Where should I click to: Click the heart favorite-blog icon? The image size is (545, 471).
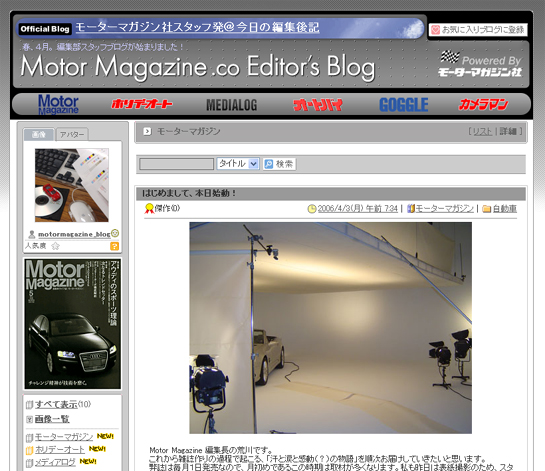(x=435, y=30)
